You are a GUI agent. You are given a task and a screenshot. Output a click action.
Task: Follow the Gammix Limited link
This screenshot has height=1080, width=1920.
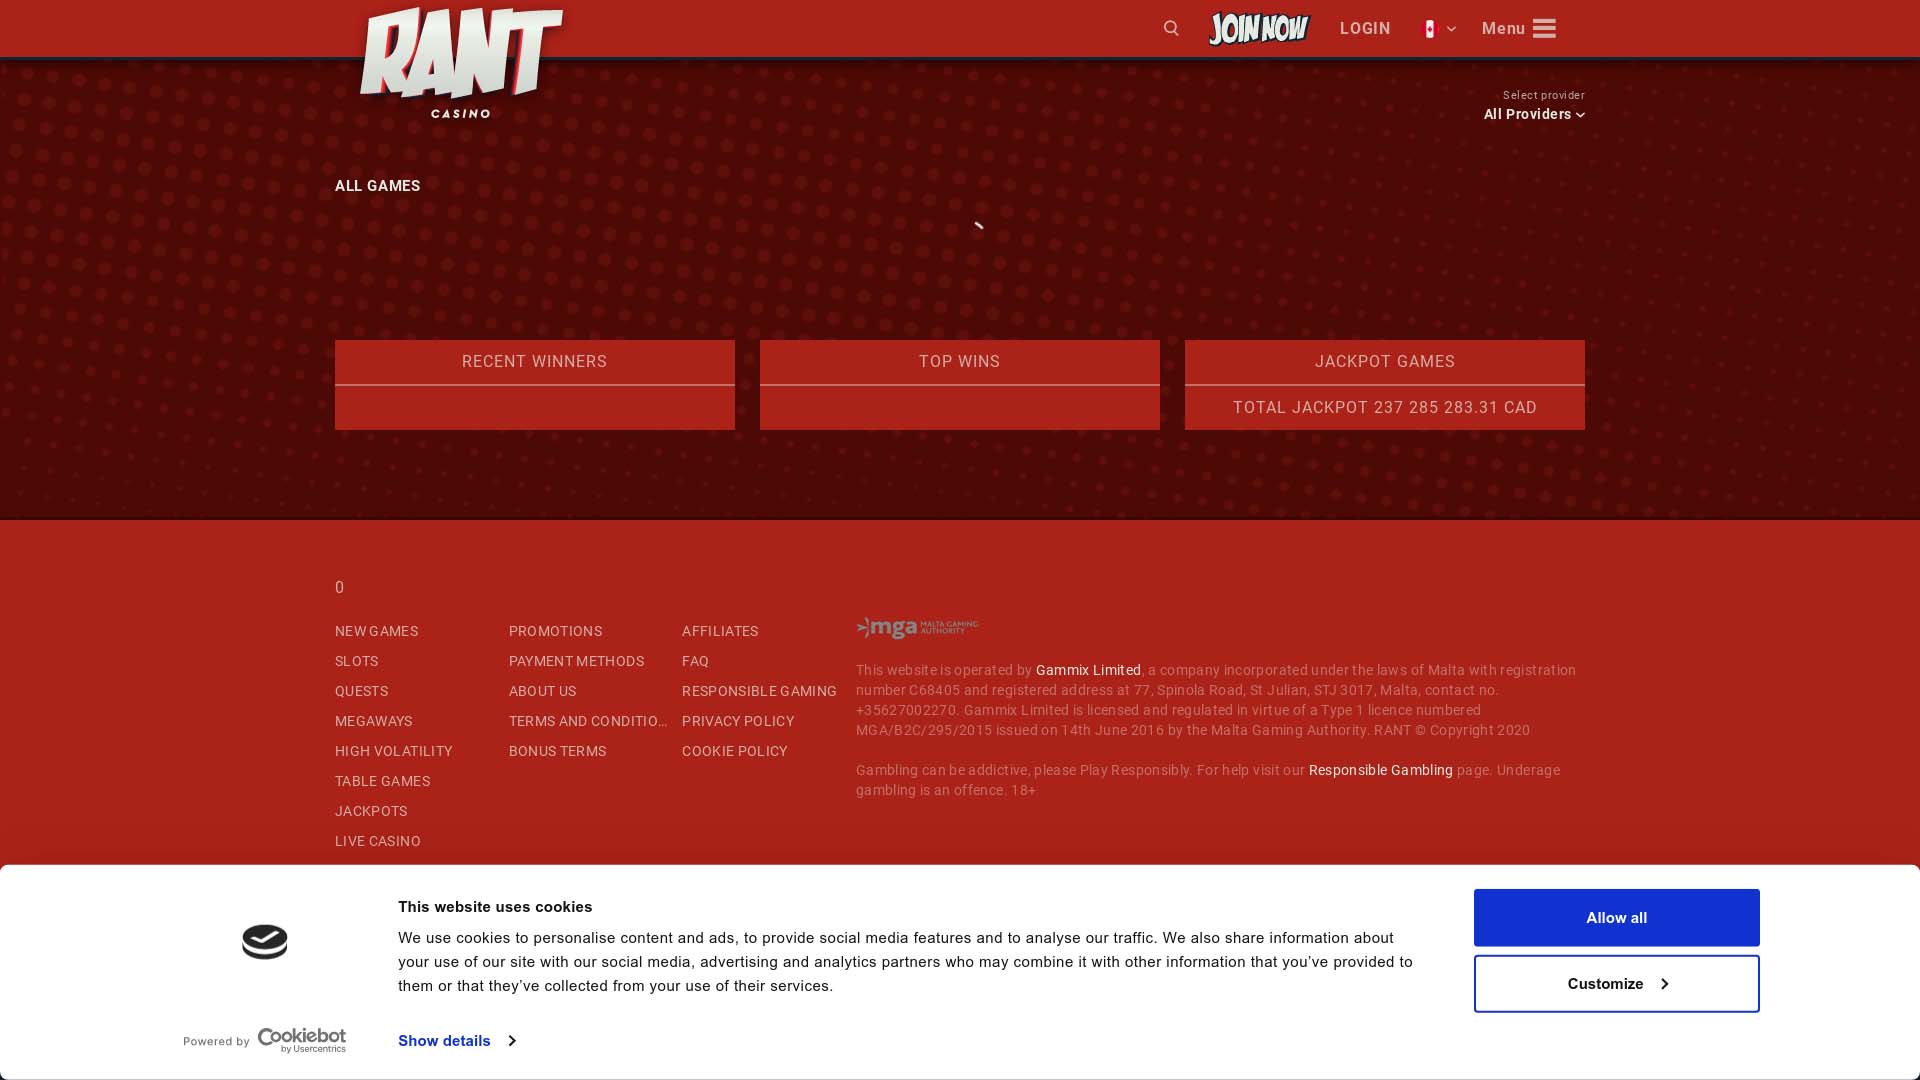(1087, 670)
